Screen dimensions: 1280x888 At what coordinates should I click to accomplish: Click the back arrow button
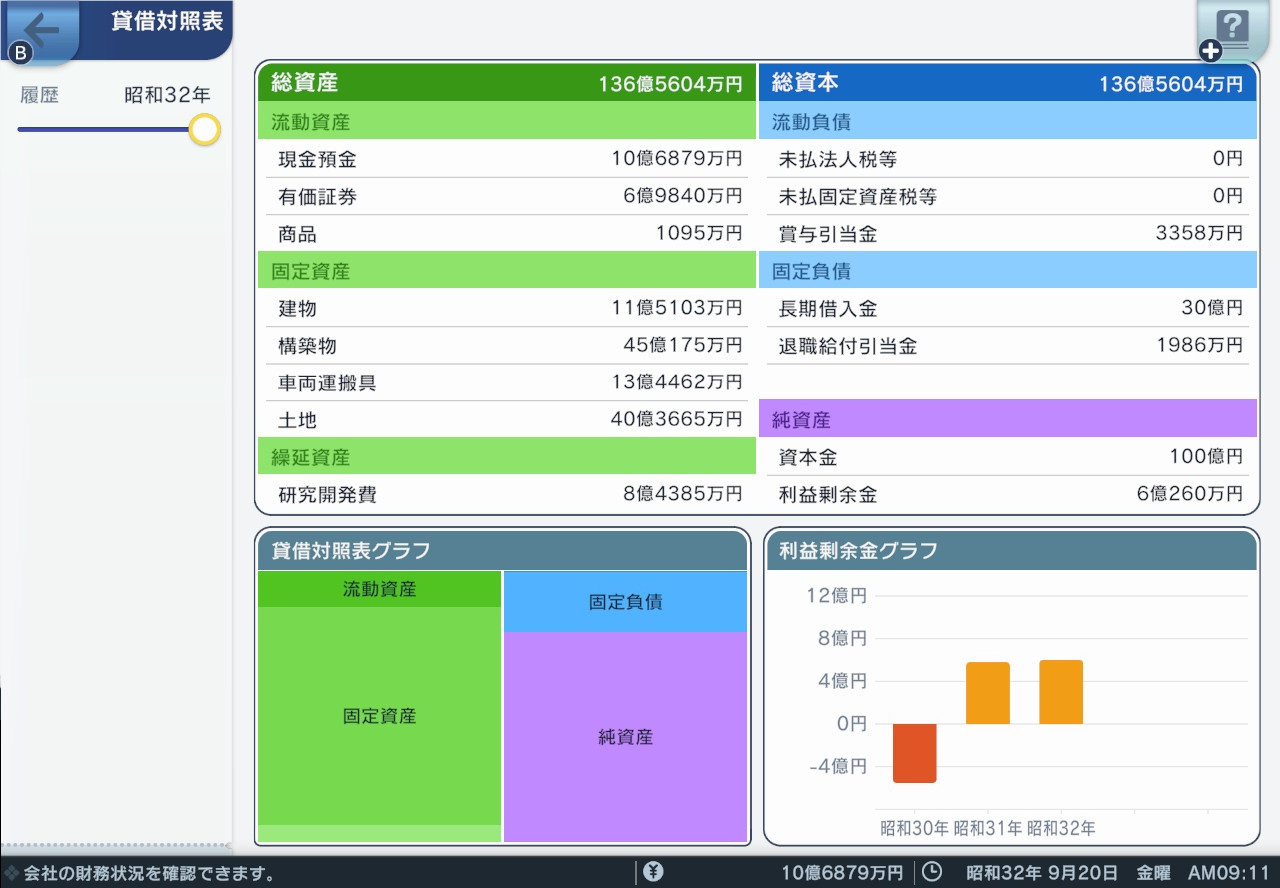tap(42, 30)
